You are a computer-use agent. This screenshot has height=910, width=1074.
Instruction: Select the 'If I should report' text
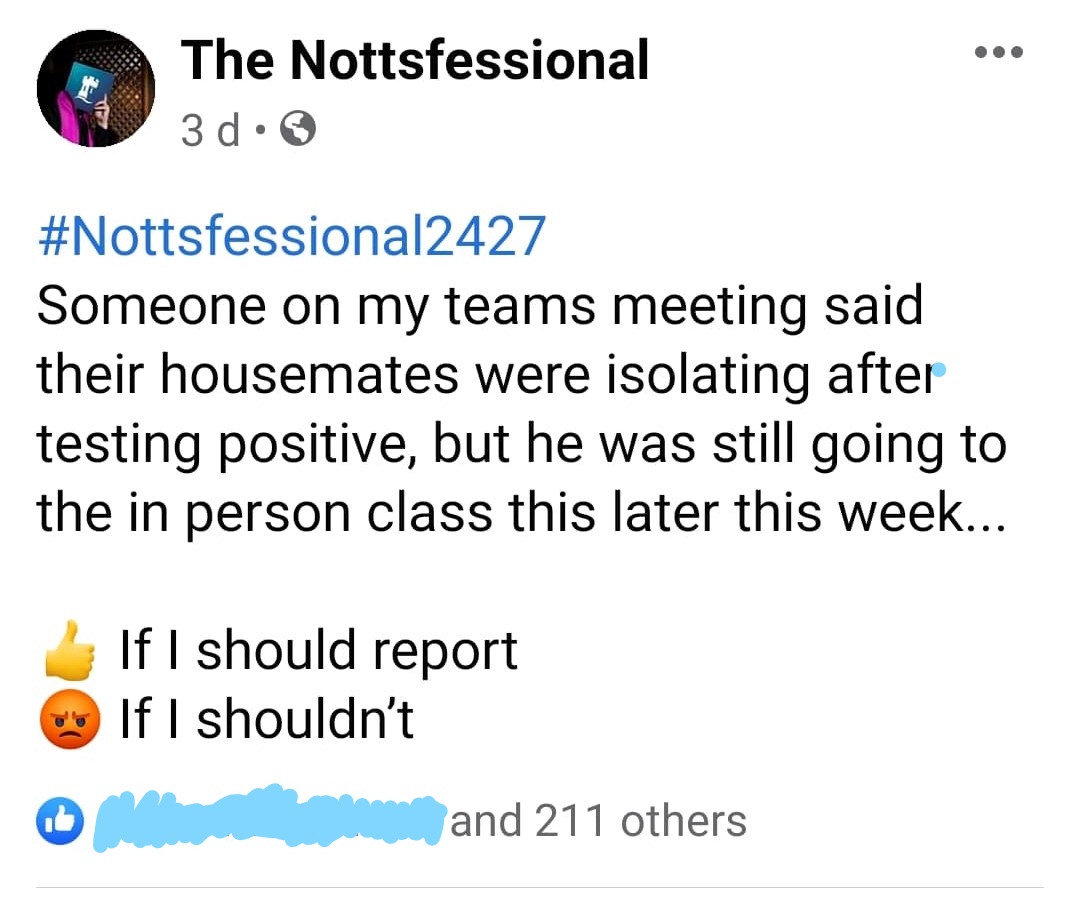click(x=319, y=650)
